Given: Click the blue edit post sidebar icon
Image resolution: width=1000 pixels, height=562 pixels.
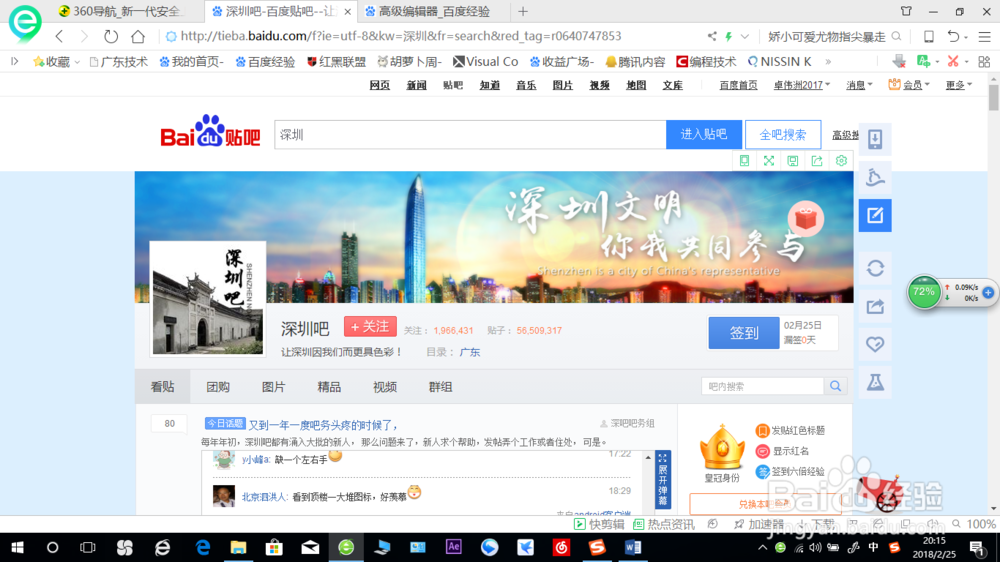Looking at the screenshot, I should (875, 215).
